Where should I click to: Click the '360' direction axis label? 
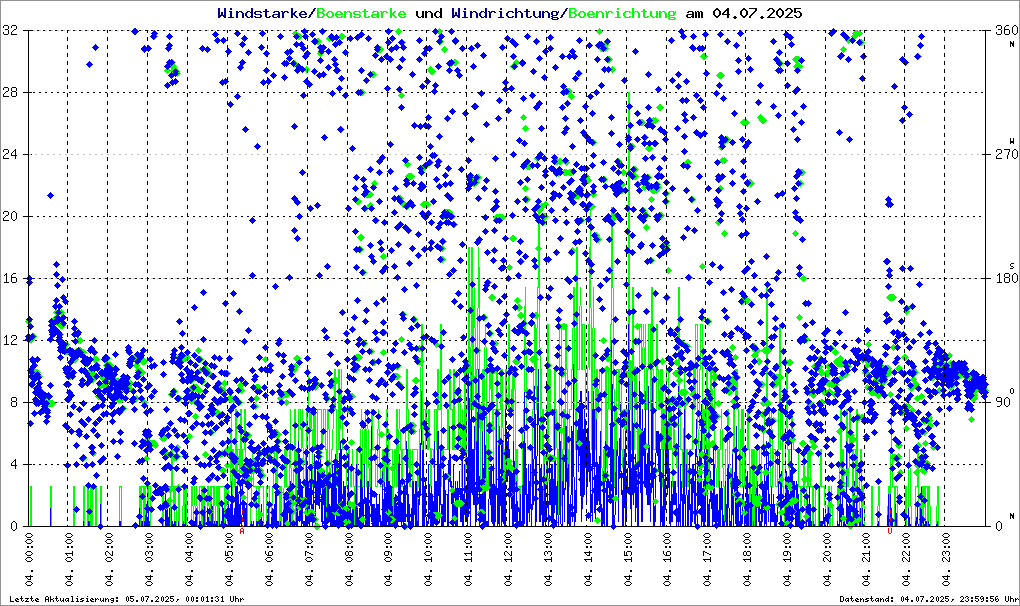pyautogui.click(x=1006, y=31)
